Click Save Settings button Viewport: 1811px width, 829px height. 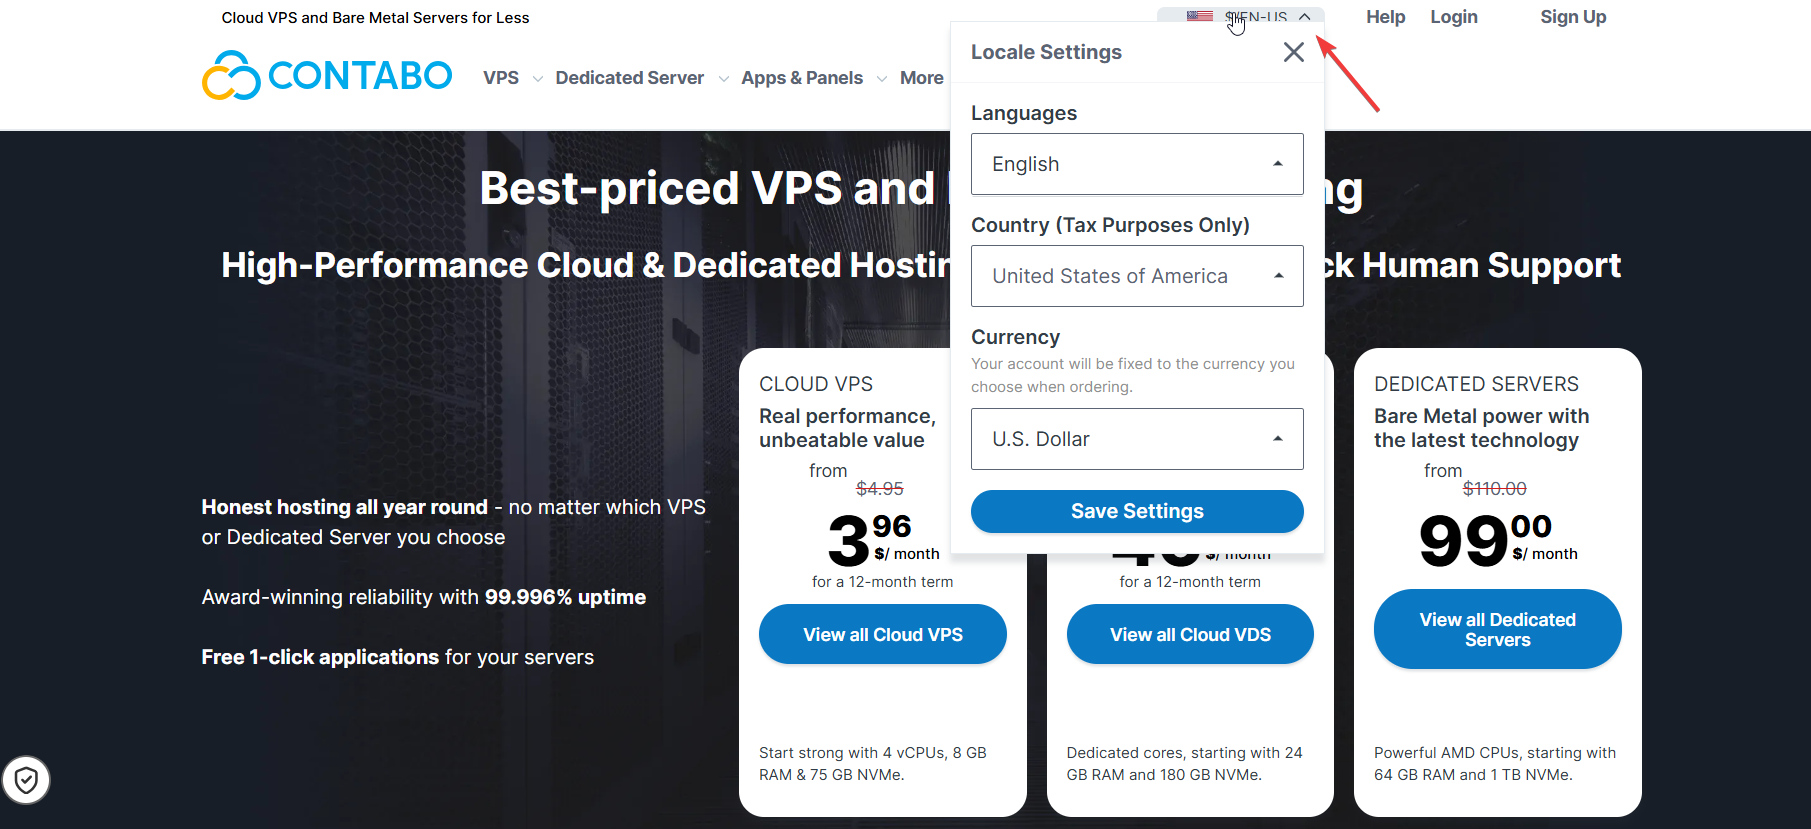click(1137, 511)
